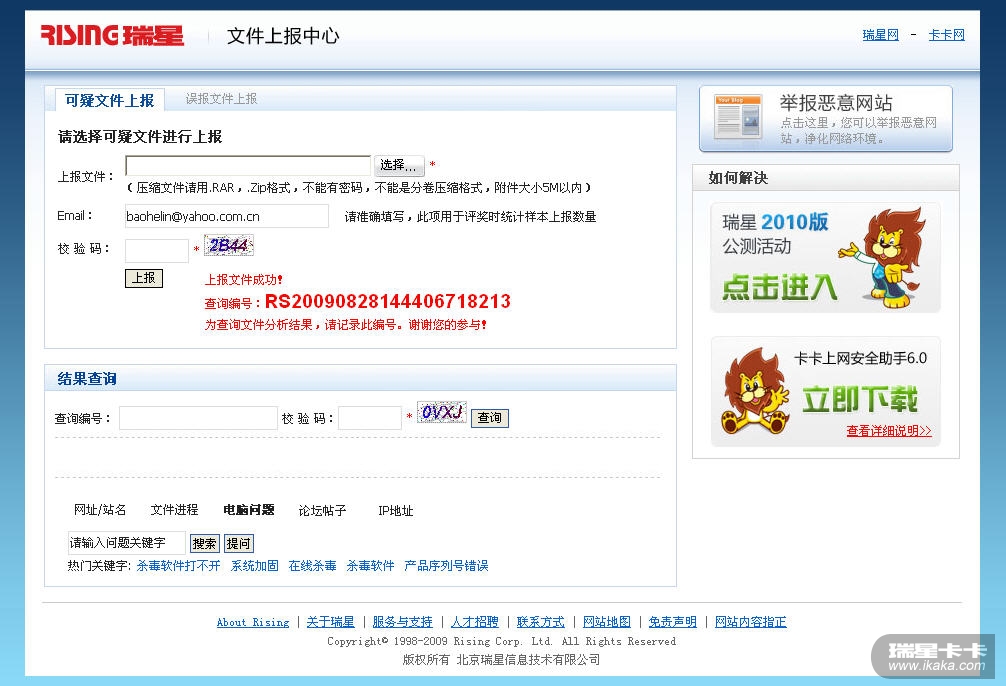This screenshot has width=1006, height=686.
Task: Open the 网站内容指正 footer link
Action: click(x=751, y=622)
